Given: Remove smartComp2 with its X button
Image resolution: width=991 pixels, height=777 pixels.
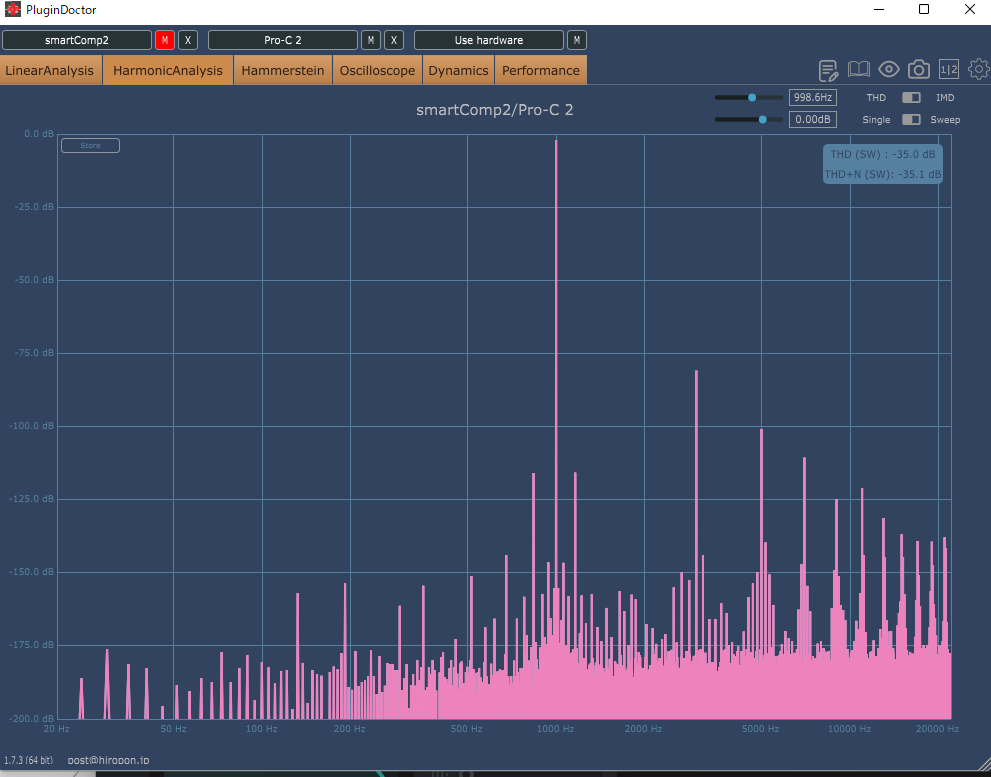Looking at the screenshot, I should 188,40.
